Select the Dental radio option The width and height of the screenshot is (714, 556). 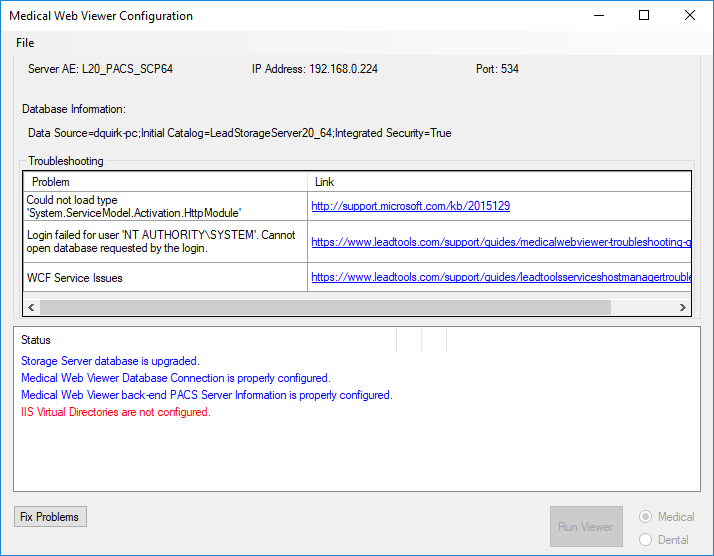pos(664,540)
